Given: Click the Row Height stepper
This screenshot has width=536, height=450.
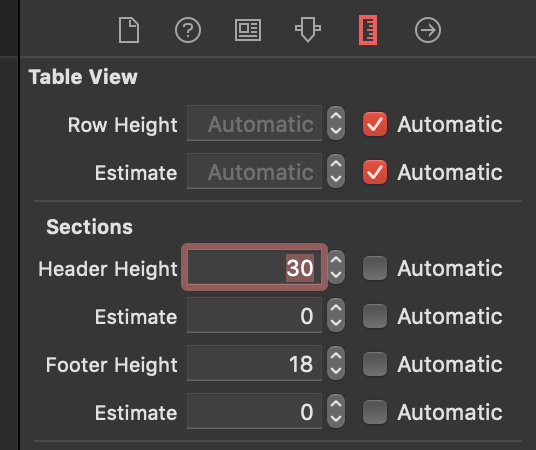Looking at the screenshot, I should 336,123.
